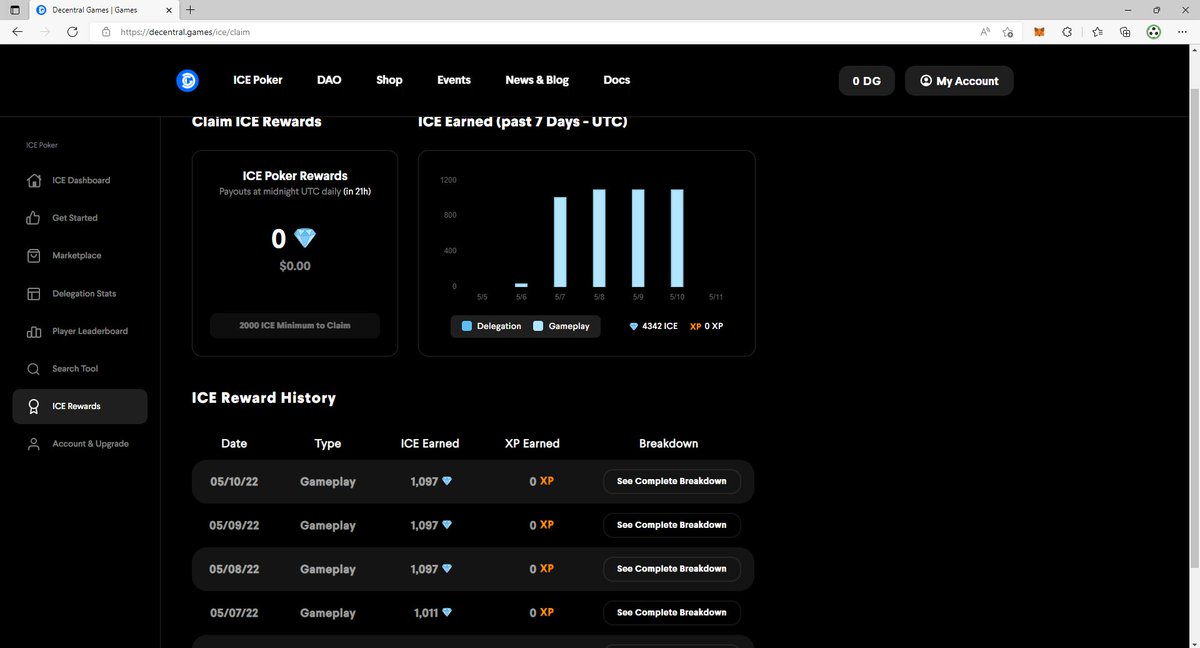
Task: Click the Search Tool magnifier icon
Action: 33,369
